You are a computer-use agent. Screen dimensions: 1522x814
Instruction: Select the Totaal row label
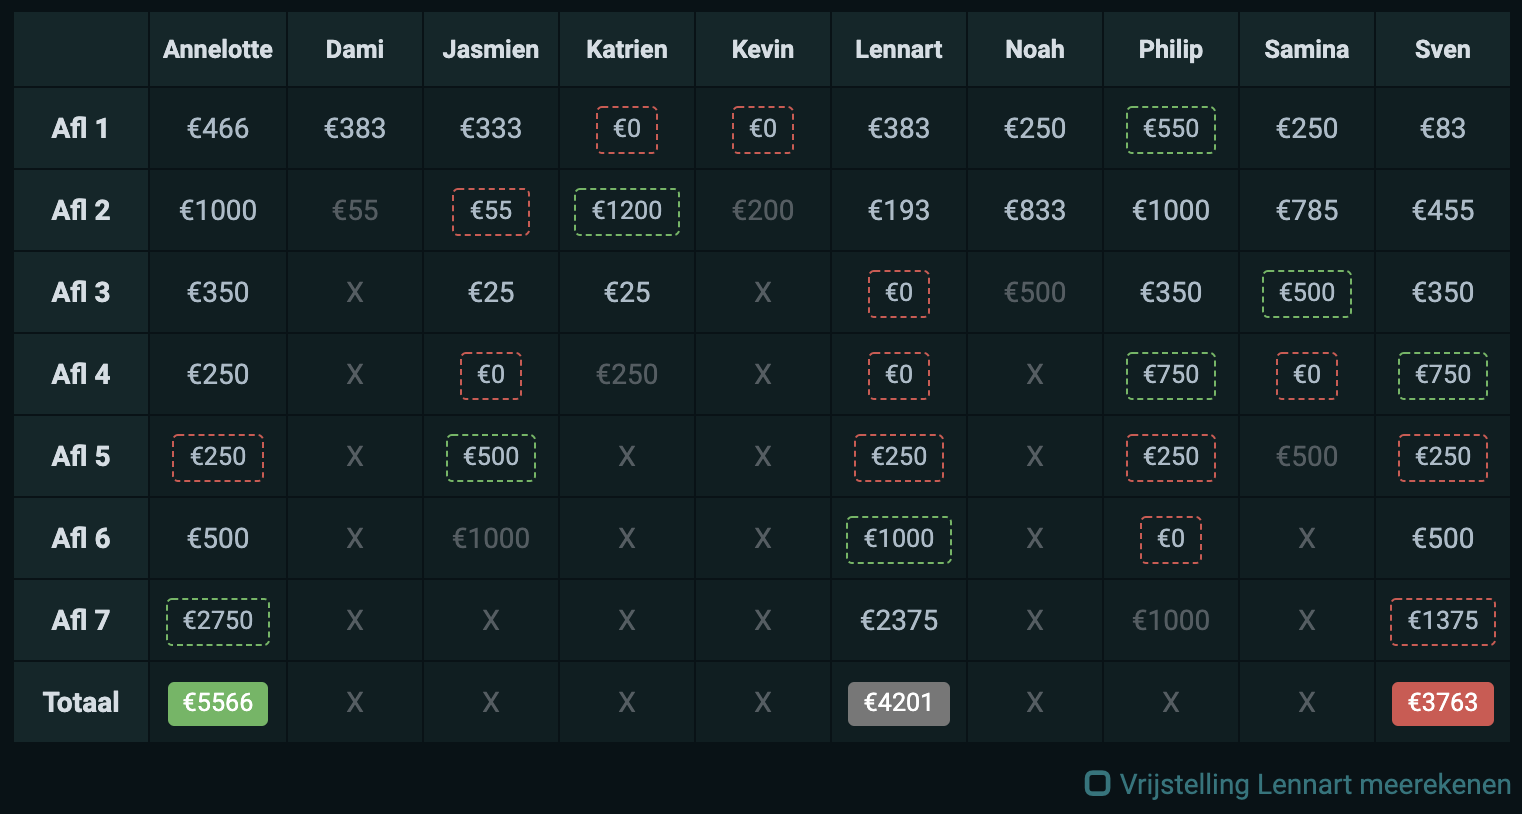80,703
